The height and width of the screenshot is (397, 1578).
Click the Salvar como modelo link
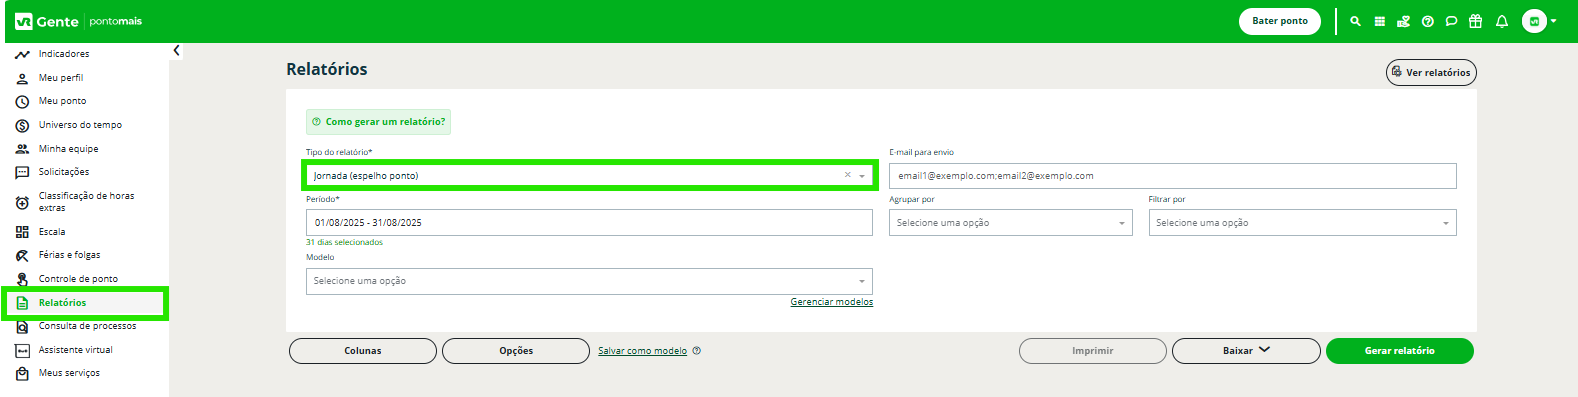coord(642,351)
